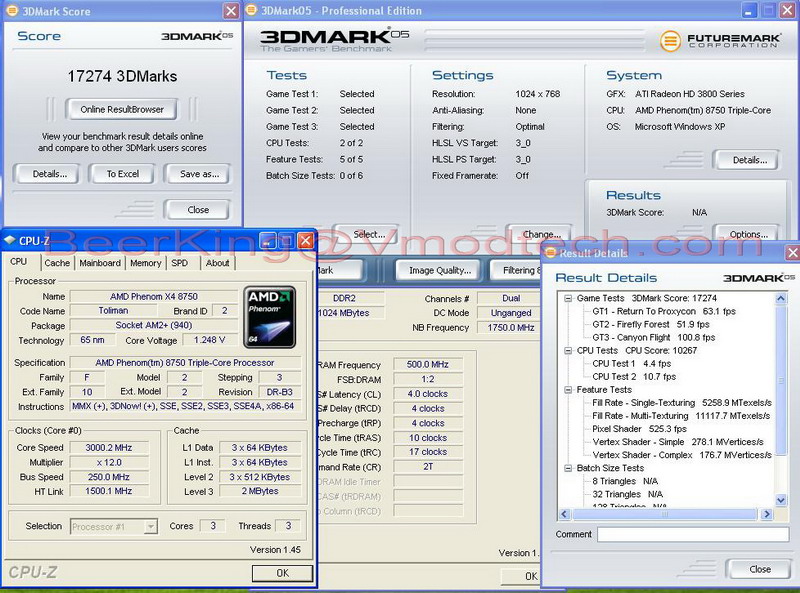Click the Comment input field
This screenshot has height=593, width=800.
pos(693,534)
